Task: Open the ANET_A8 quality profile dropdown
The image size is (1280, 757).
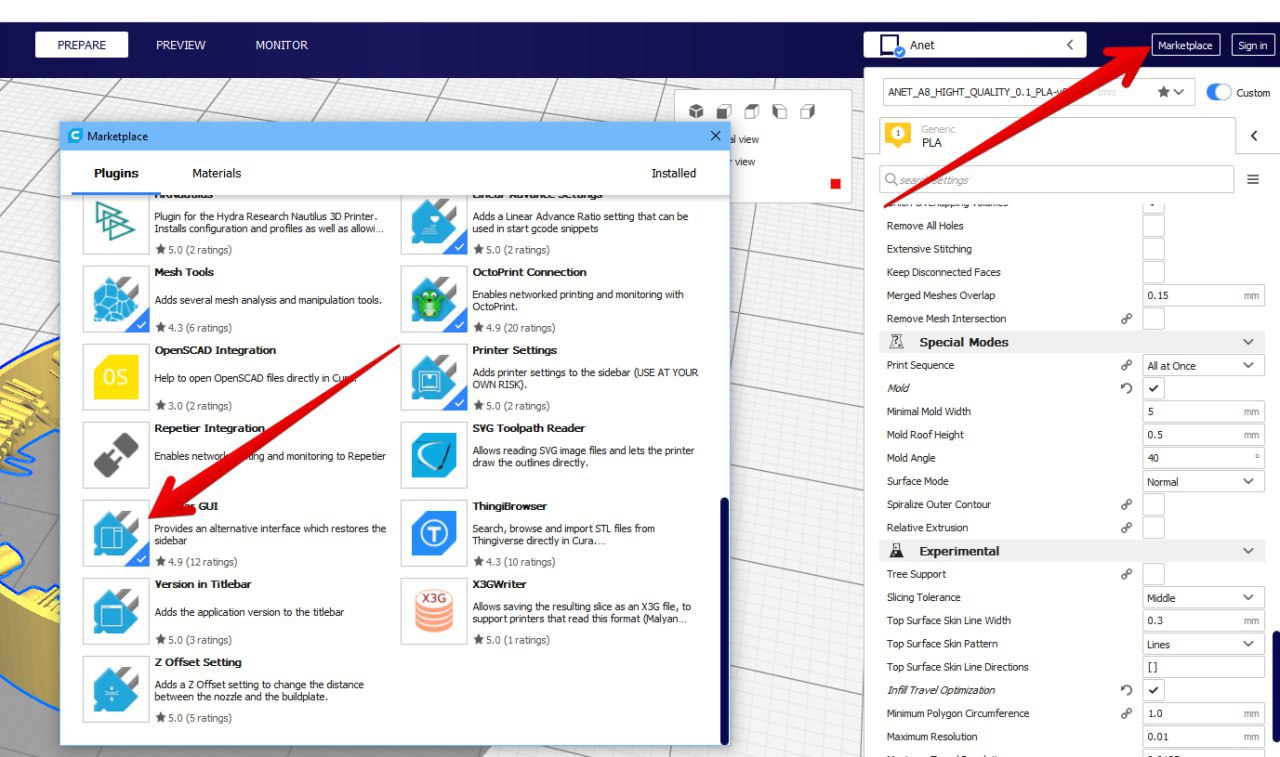Action: coord(1038,92)
